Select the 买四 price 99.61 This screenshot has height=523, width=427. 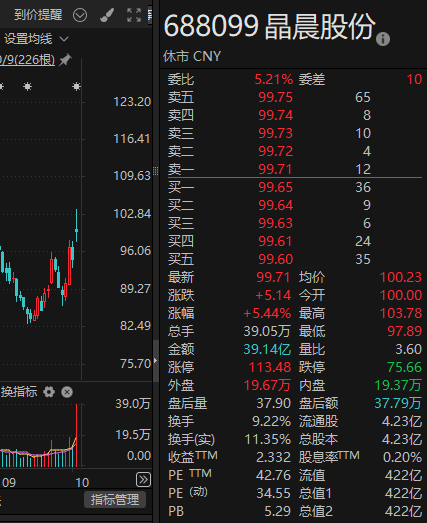pyautogui.click(x=275, y=241)
